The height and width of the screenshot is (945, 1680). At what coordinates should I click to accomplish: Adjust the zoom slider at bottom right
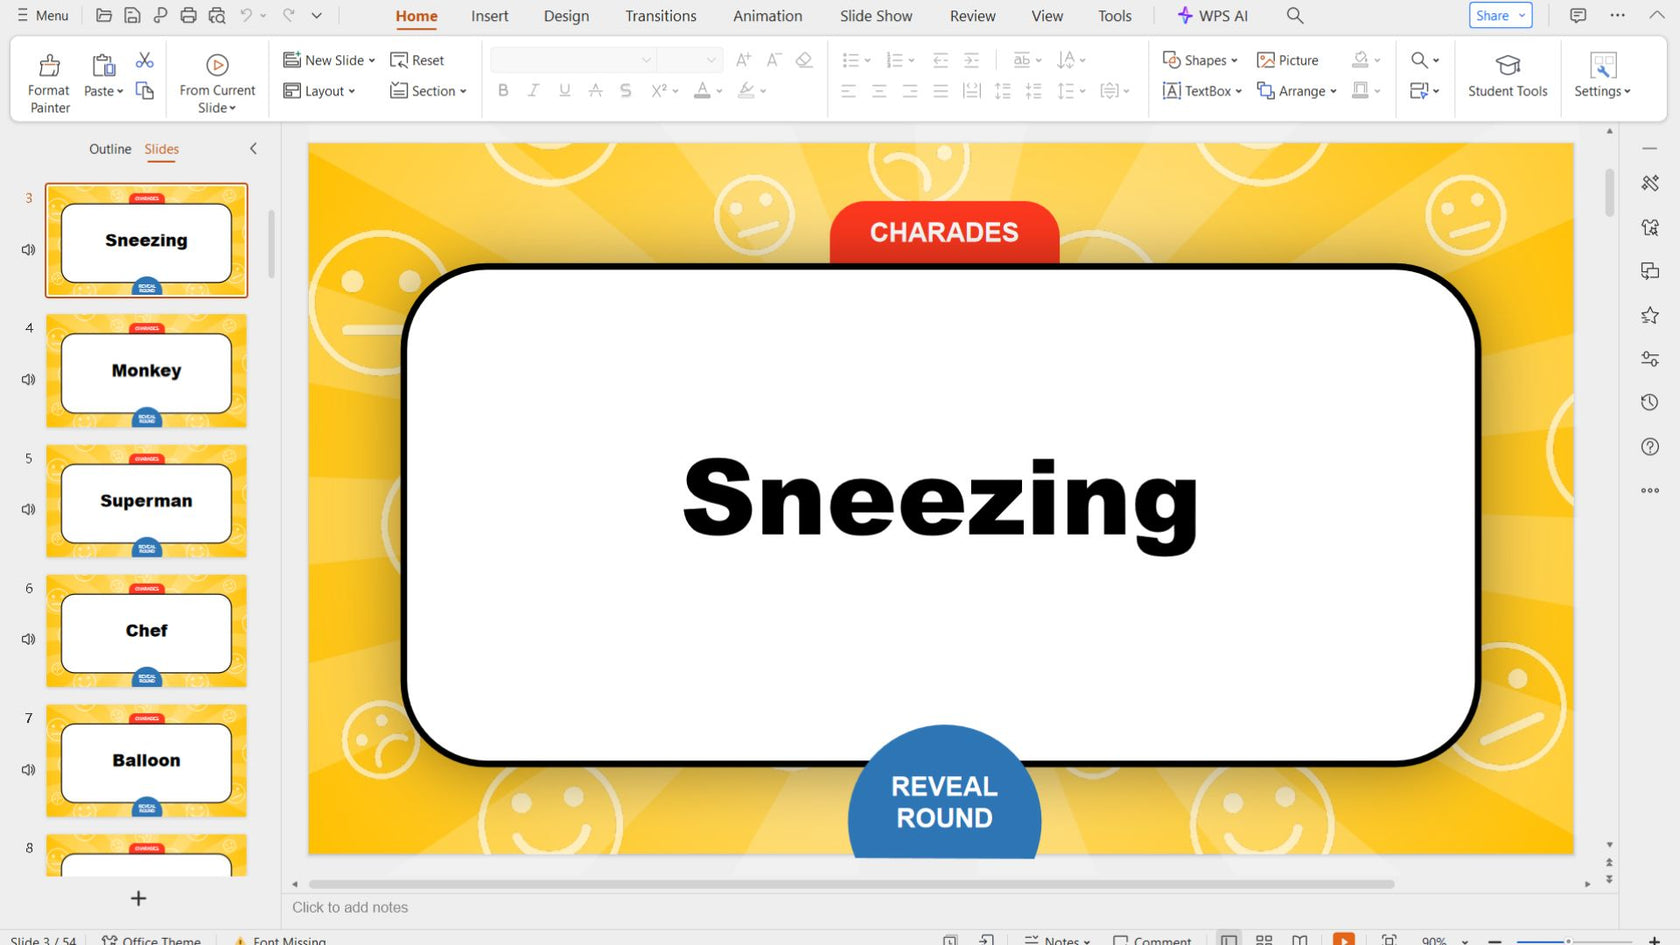1568,941
